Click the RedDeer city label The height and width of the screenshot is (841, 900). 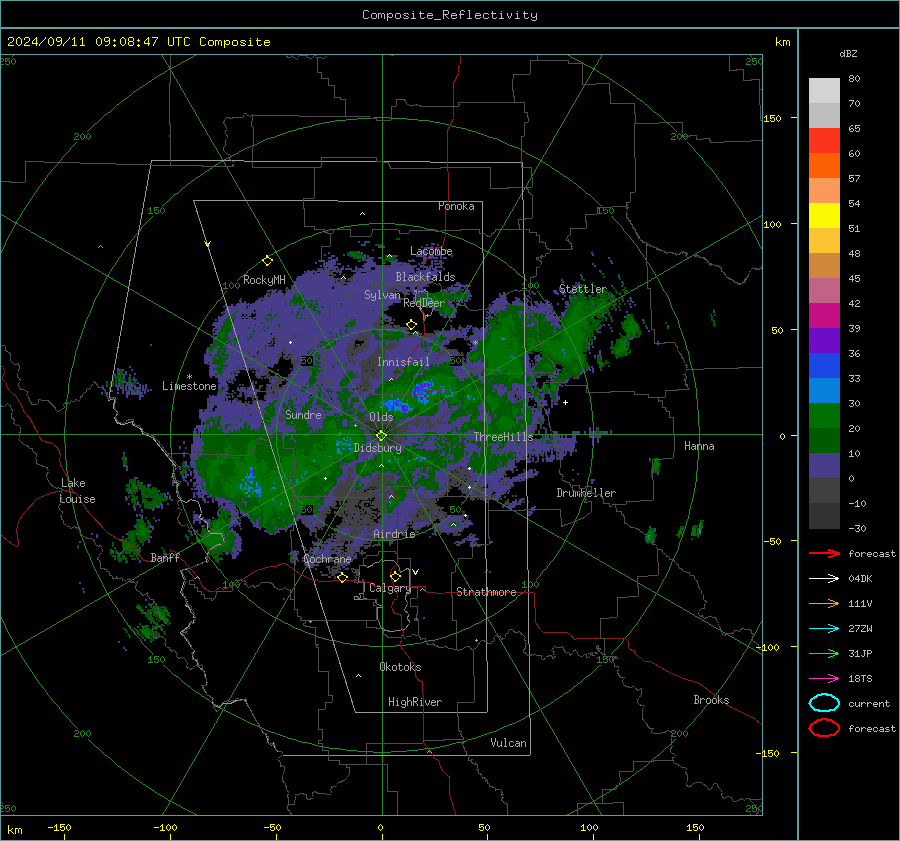(x=424, y=303)
